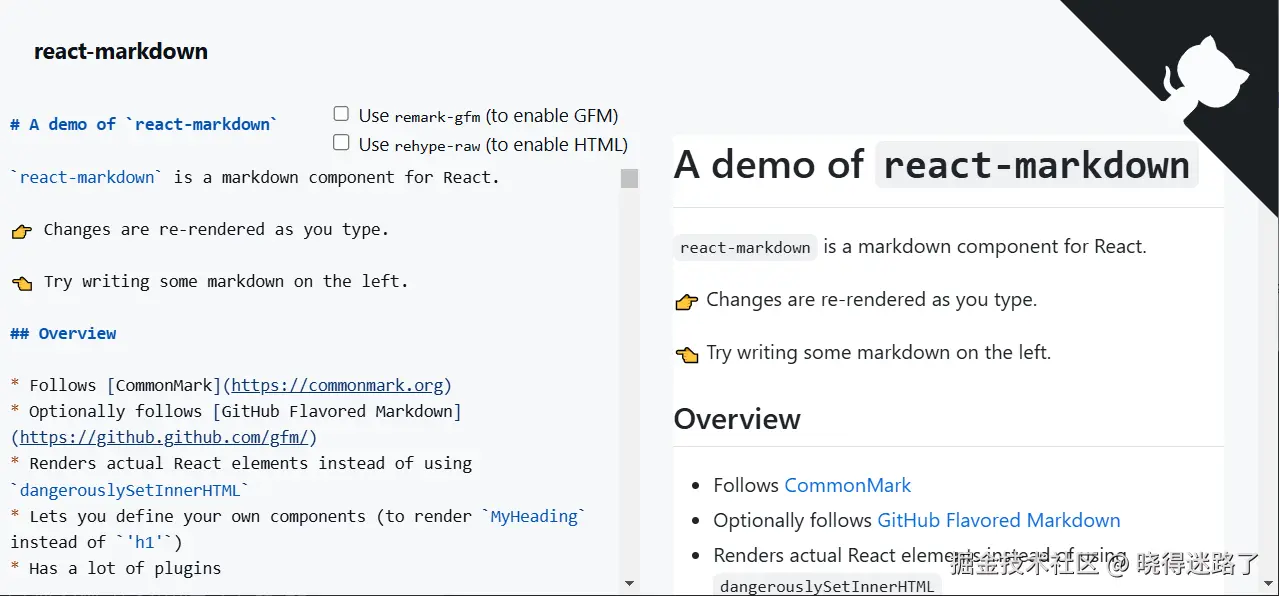Click the pointing-left hand emoji in preview
Image resolution: width=1279 pixels, height=596 pixels.
tap(686, 354)
